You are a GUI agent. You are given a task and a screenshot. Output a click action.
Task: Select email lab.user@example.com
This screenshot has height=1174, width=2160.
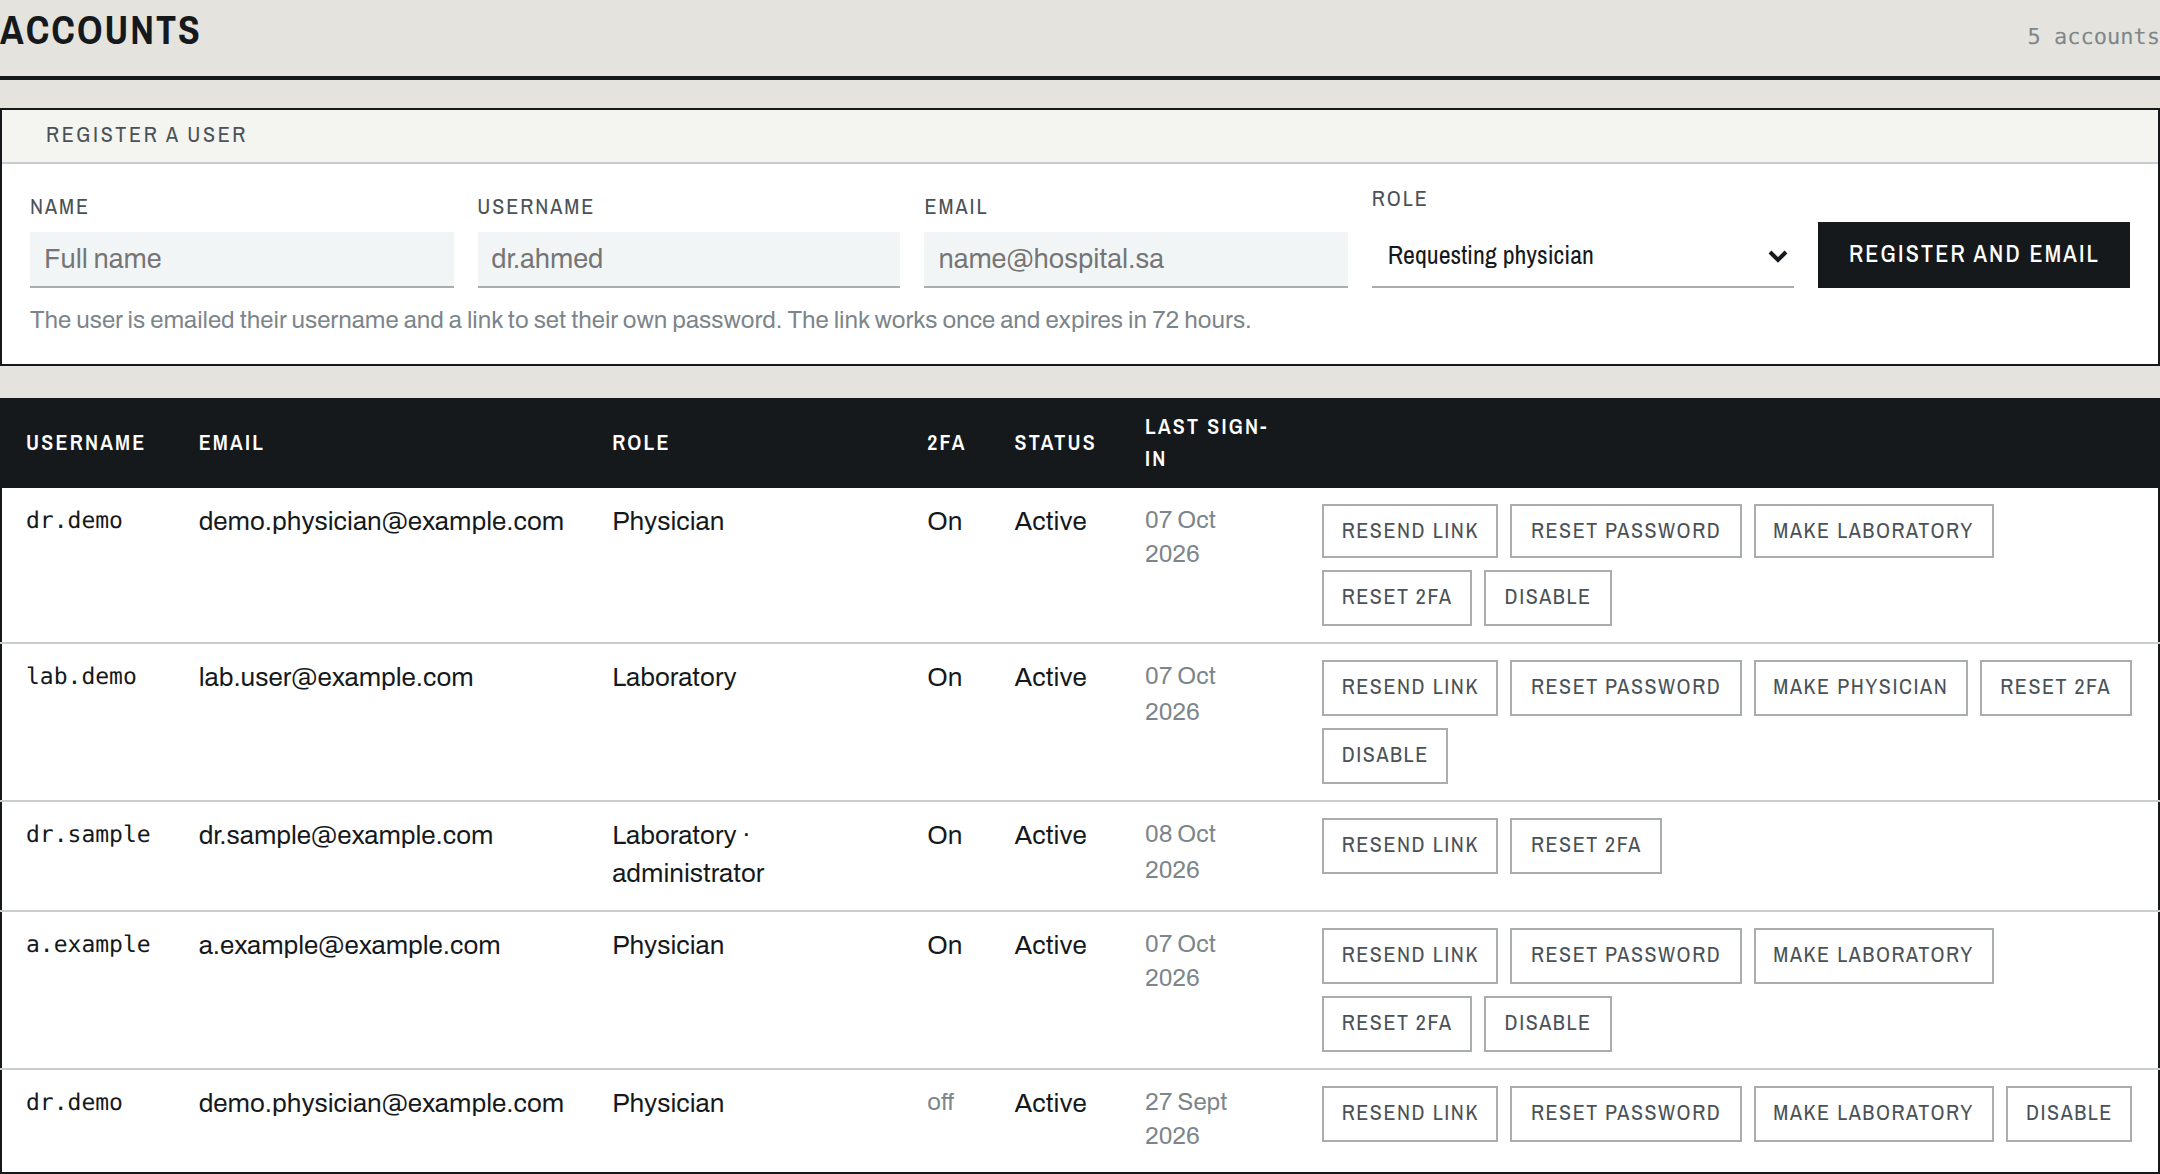[x=335, y=677]
